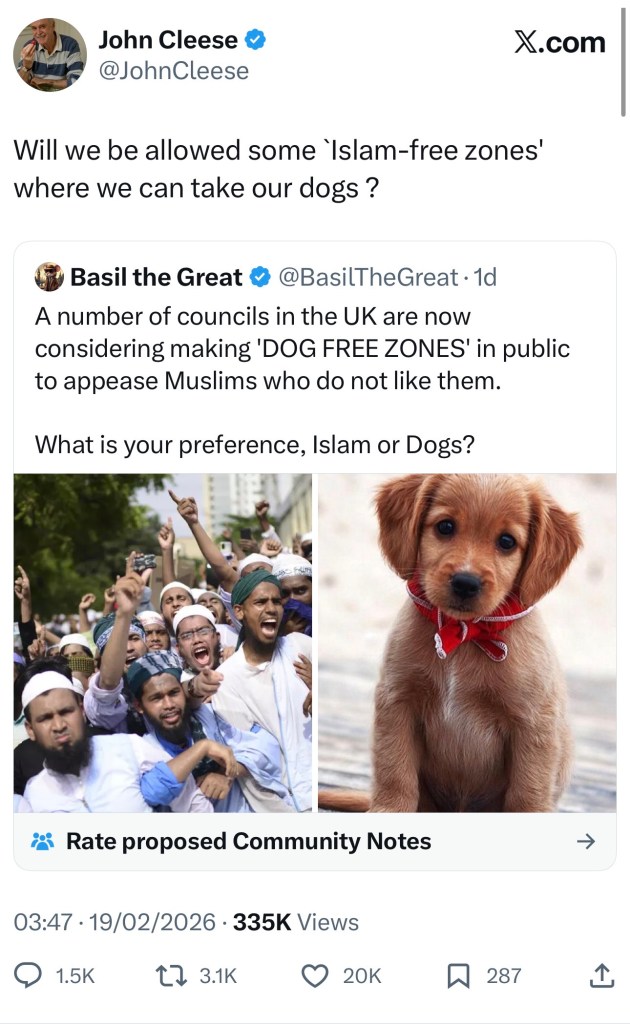The image size is (630, 1024).
Task: Open the @JohnCleese handle link
Action: (x=174, y=71)
